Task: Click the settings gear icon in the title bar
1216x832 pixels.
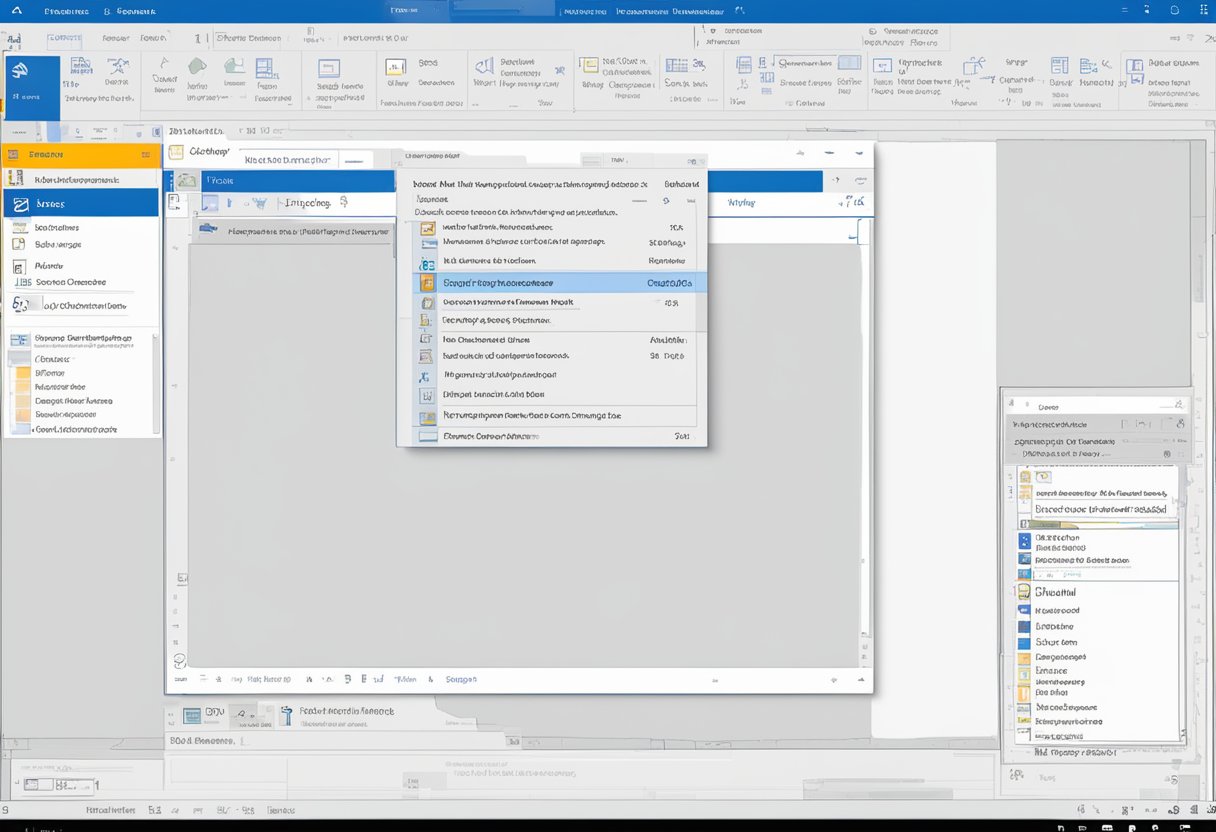Action: tap(1173, 10)
